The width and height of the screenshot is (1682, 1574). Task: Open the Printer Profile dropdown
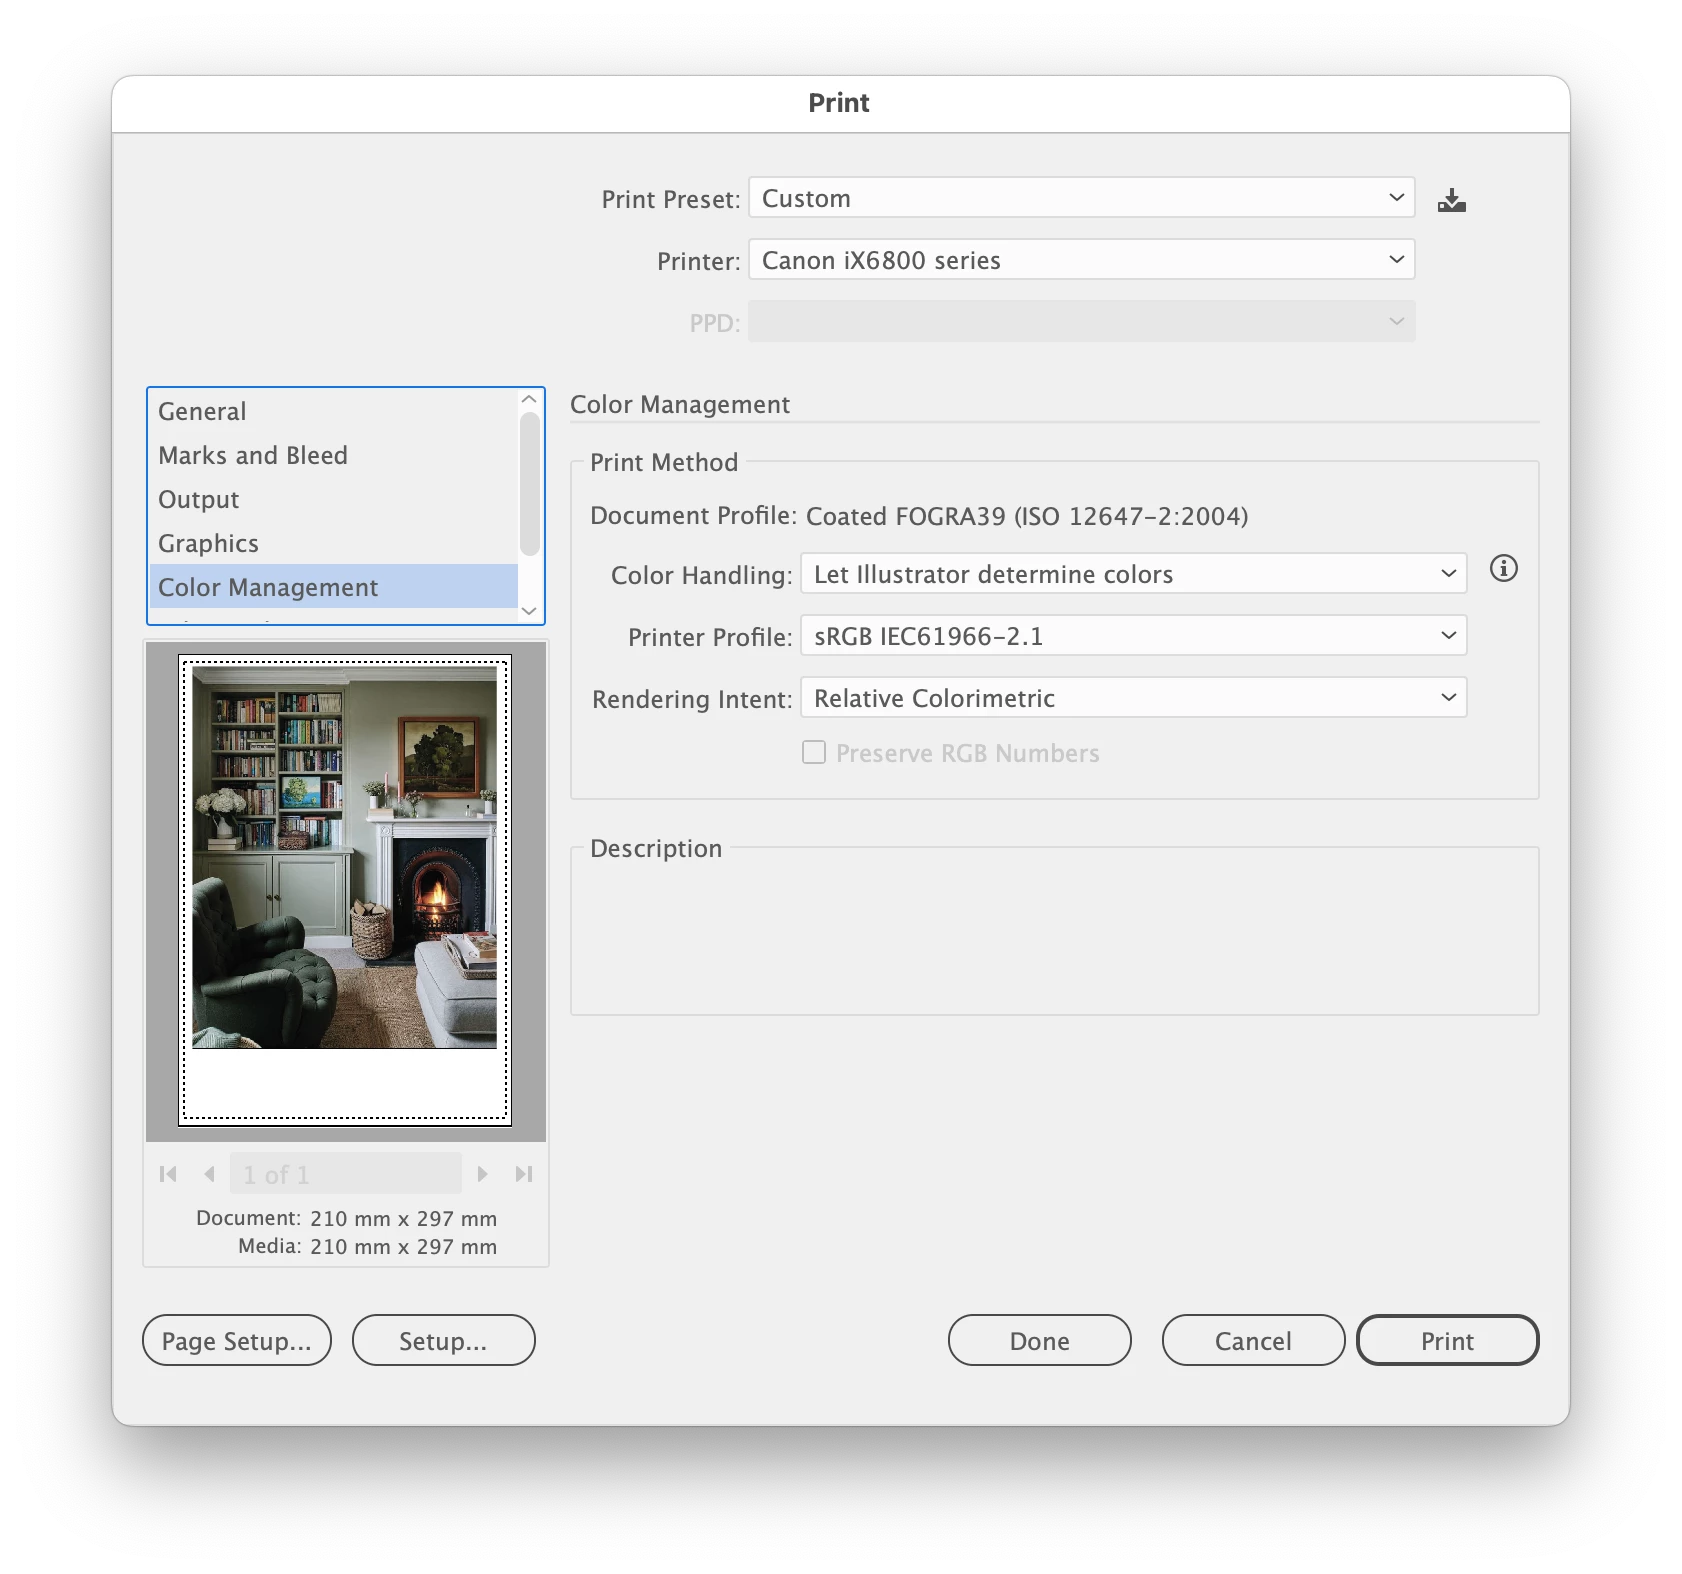pyautogui.click(x=1134, y=636)
